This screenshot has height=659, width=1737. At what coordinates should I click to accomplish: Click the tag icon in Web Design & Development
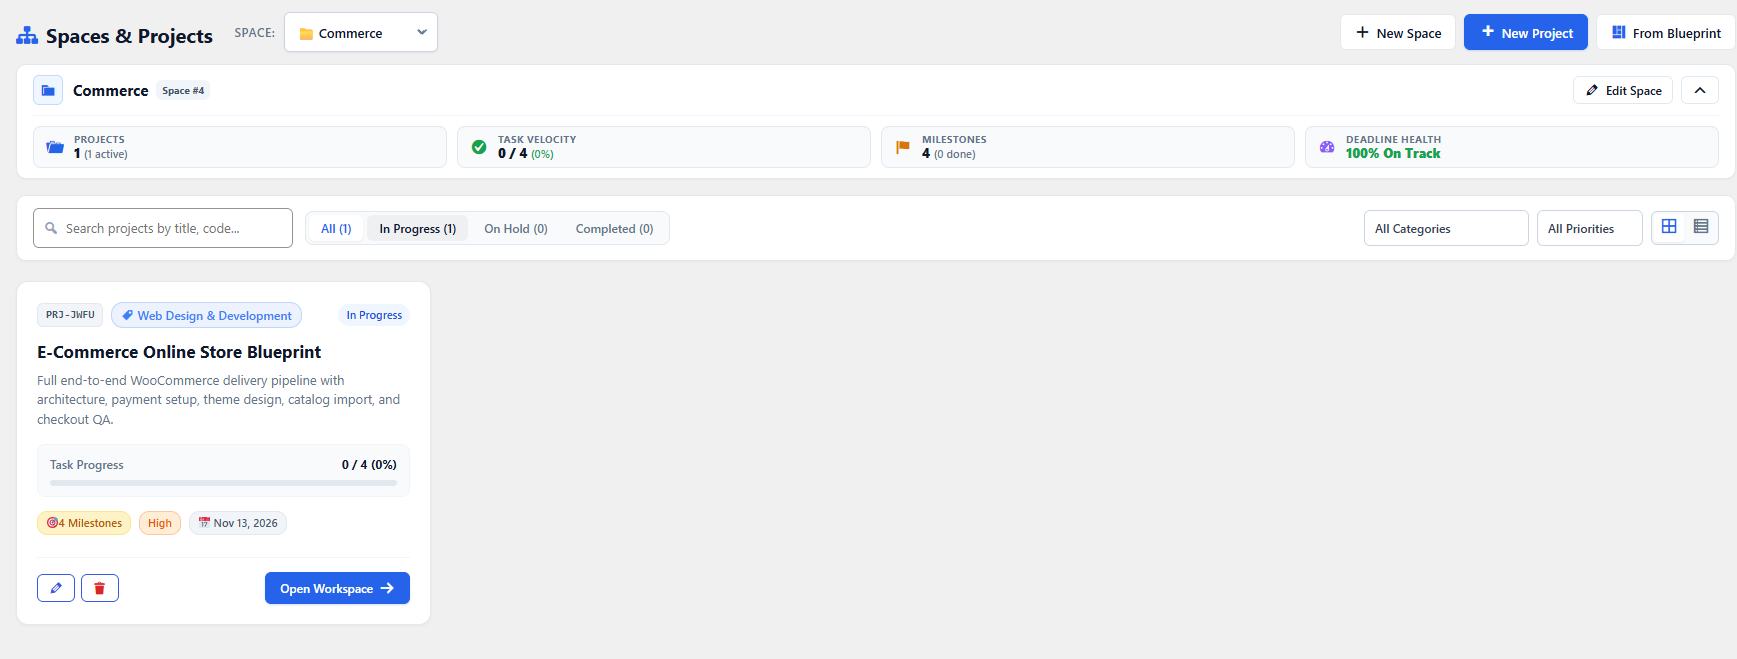click(127, 315)
